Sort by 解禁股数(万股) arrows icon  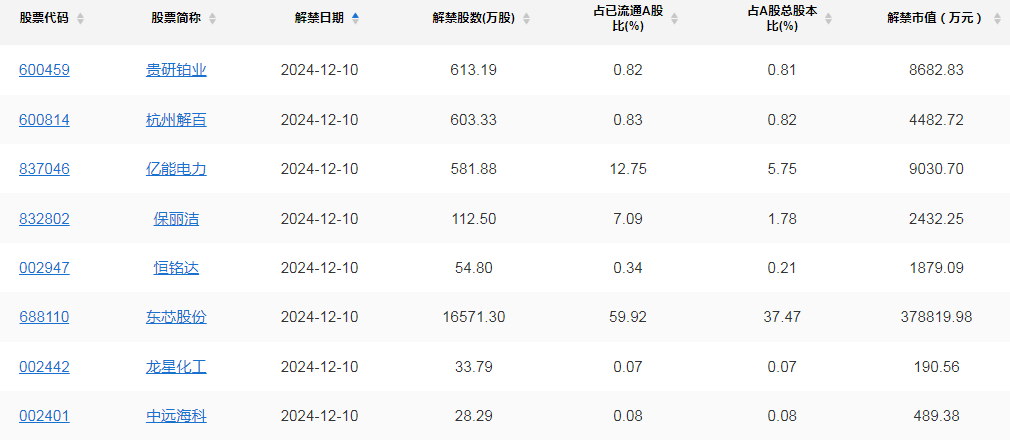[526, 19]
